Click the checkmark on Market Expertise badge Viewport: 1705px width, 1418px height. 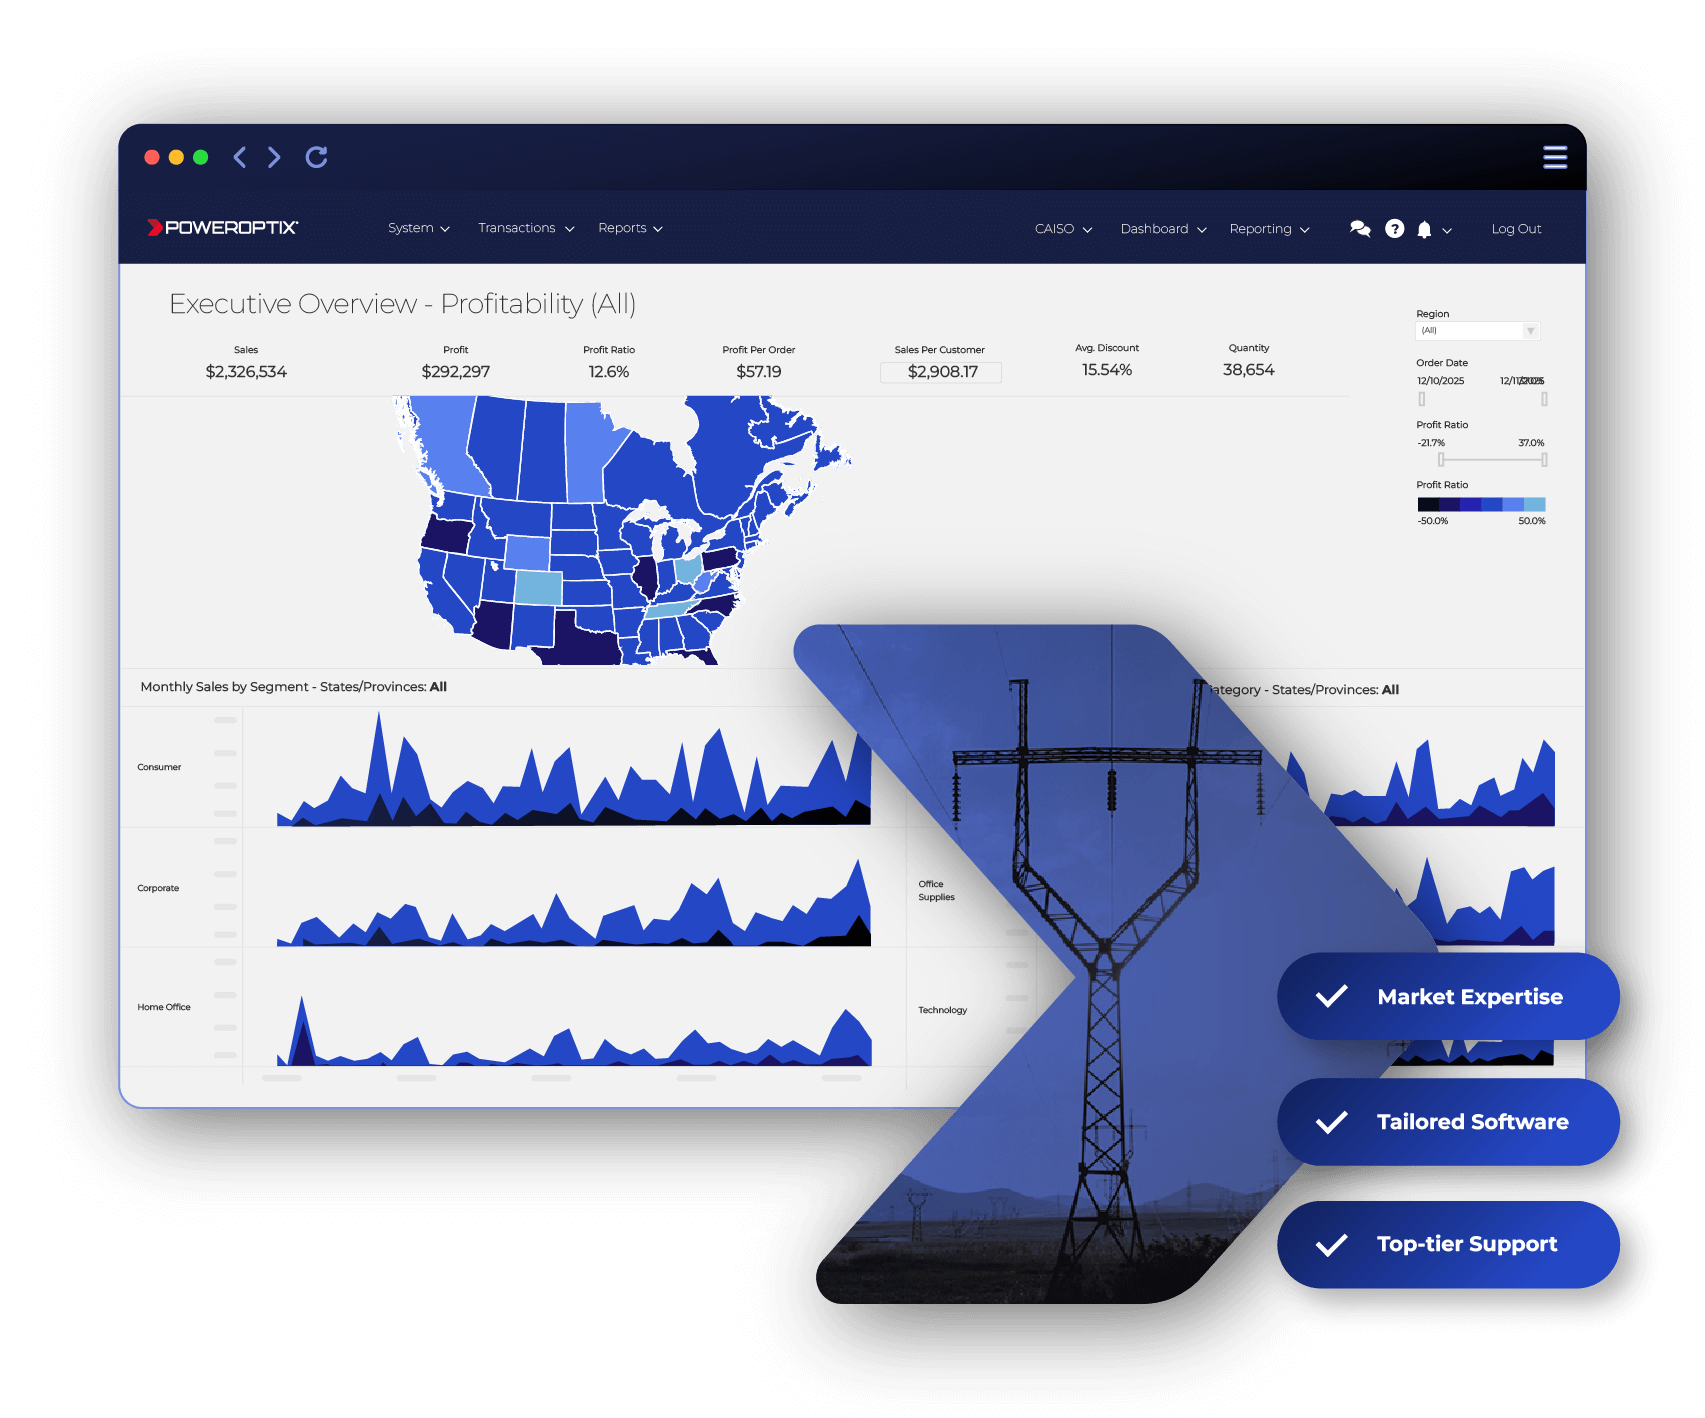[x=1331, y=996]
